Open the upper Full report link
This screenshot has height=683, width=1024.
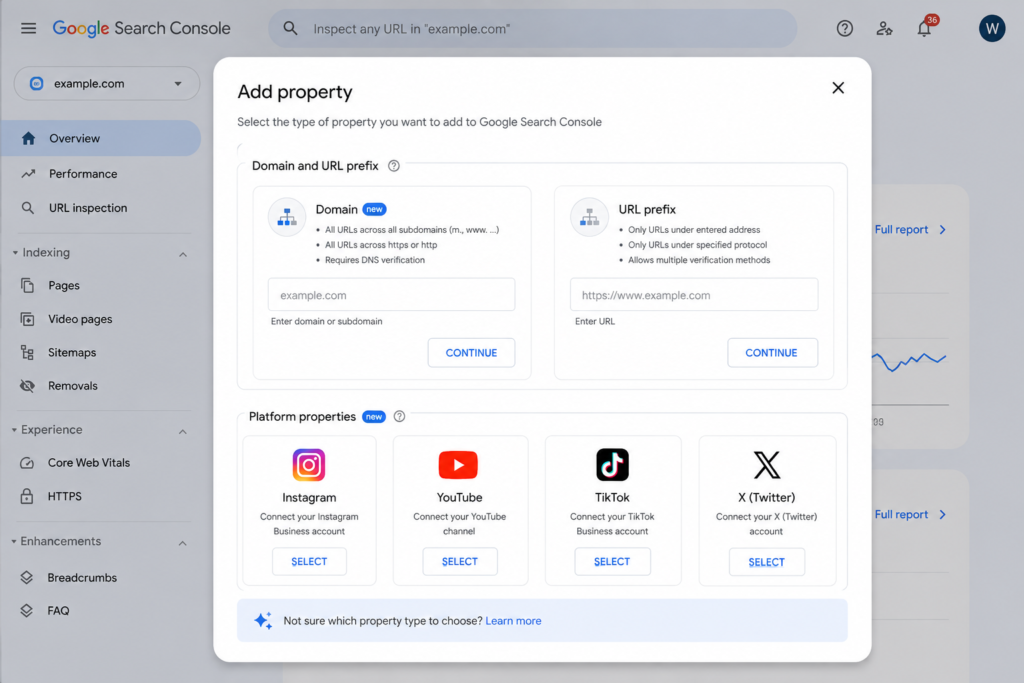tap(910, 230)
